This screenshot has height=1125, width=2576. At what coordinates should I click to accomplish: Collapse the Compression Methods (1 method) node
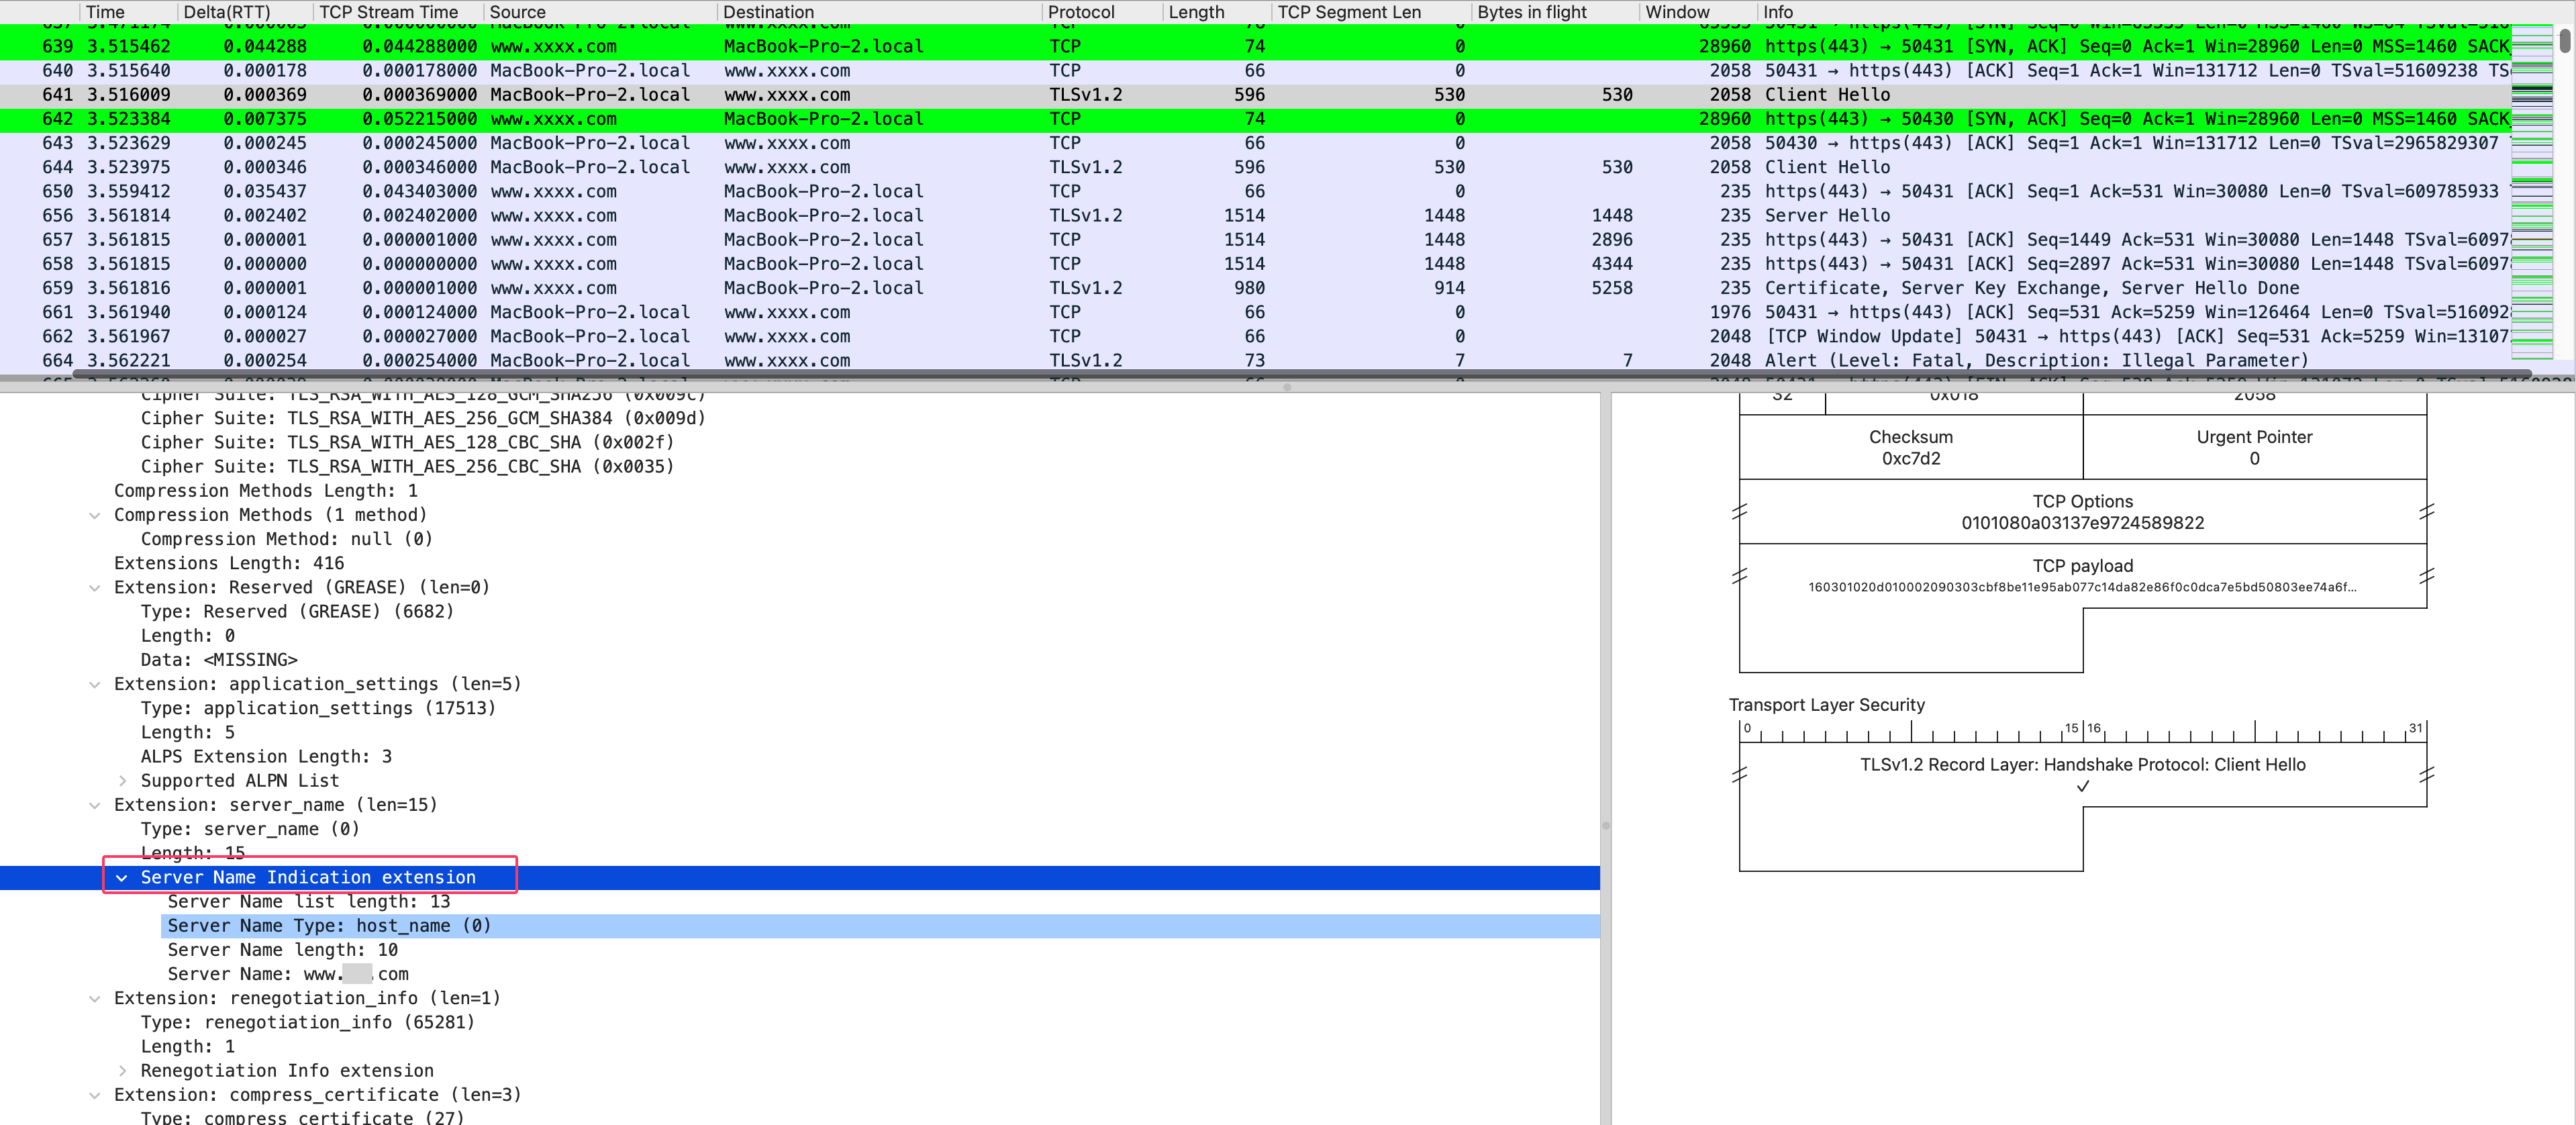[95, 515]
